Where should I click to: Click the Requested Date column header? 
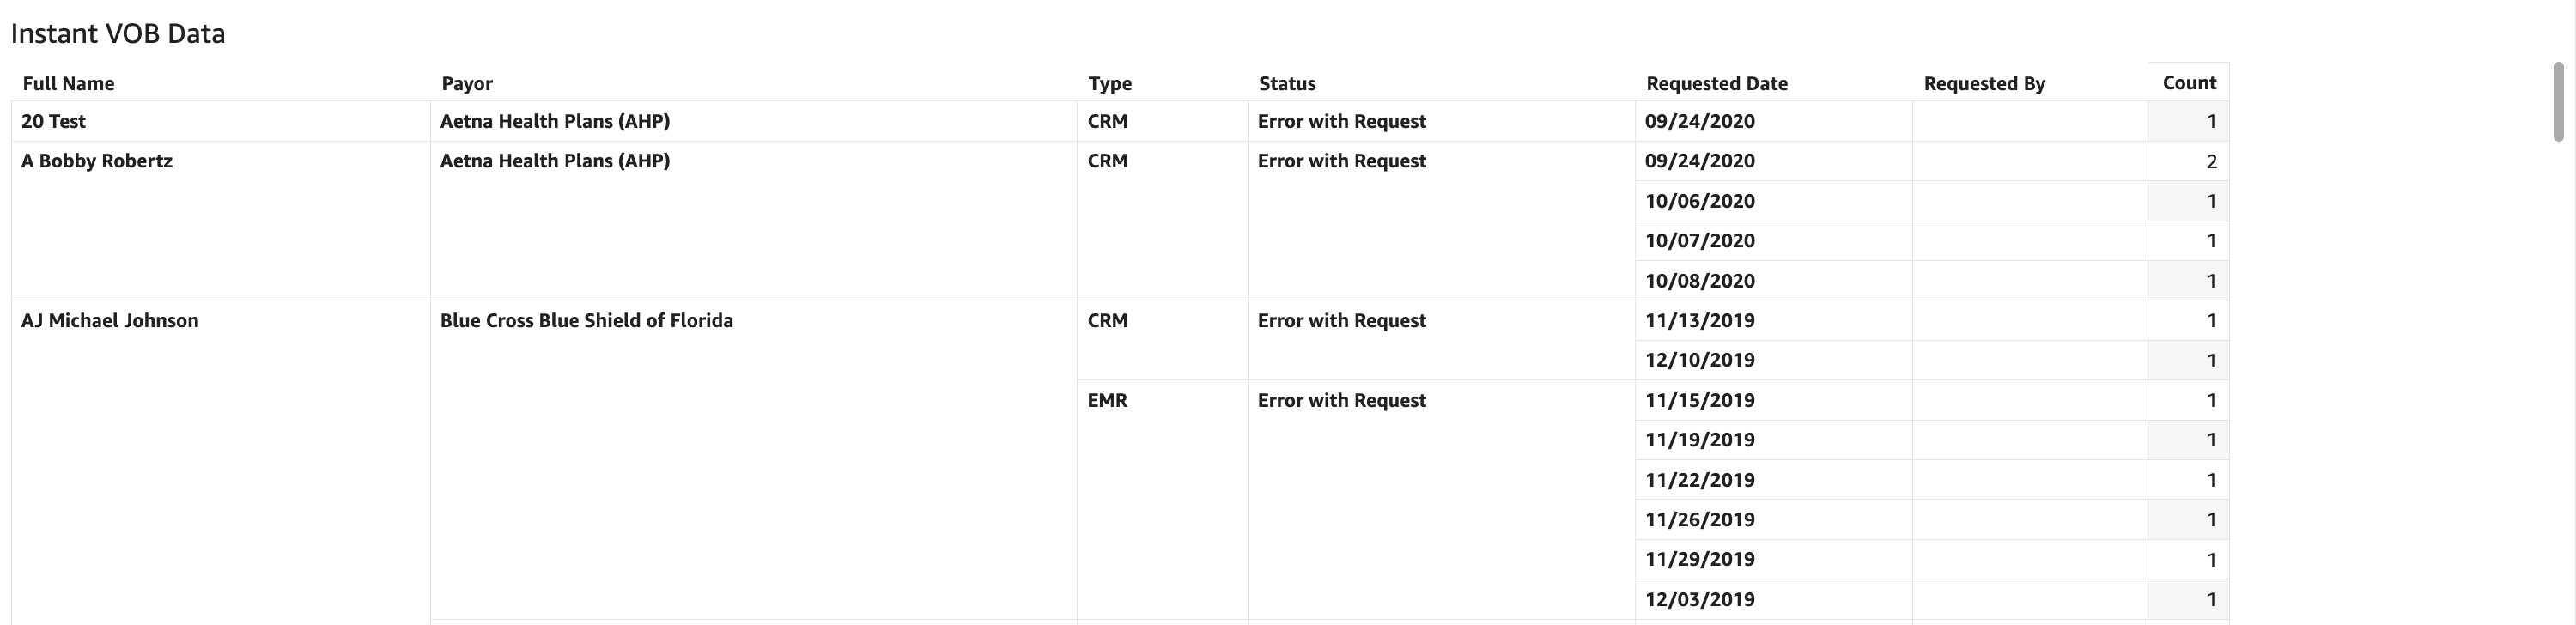(x=1717, y=84)
